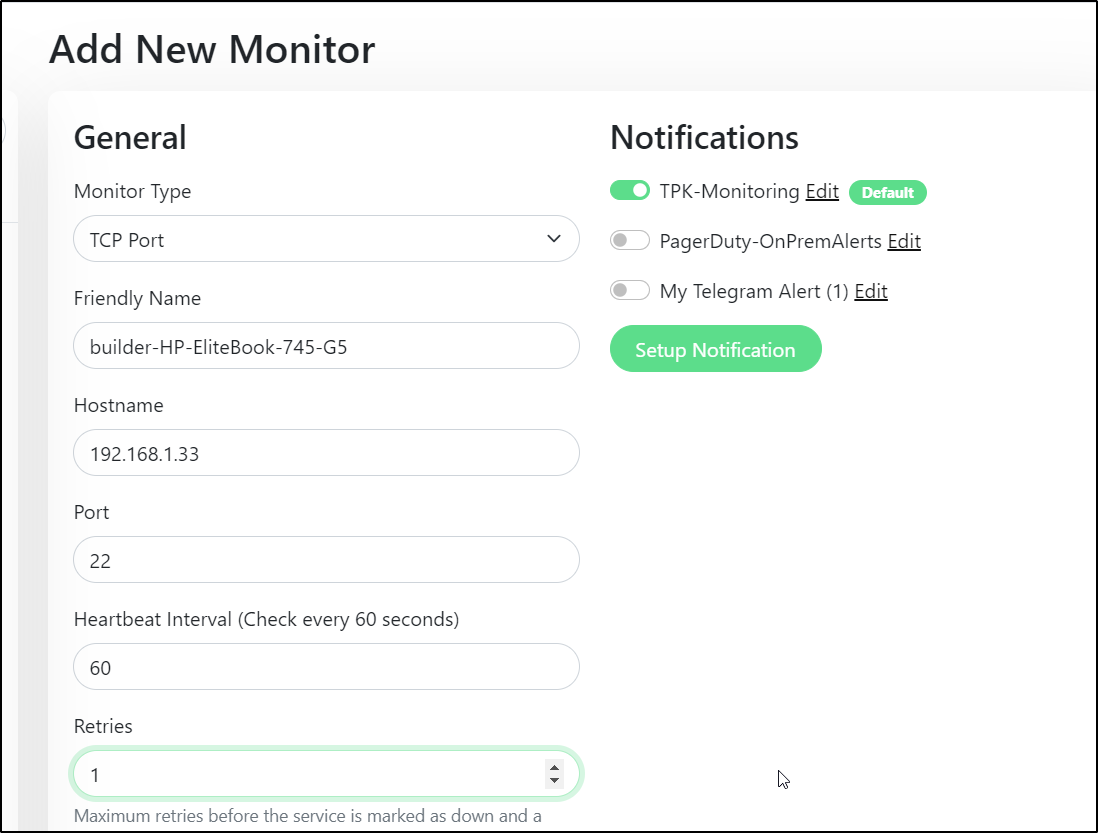The height and width of the screenshot is (833, 1098).
Task: Edit the PagerDuty-OnPremAlerts notification
Action: click(x=904, y=241)
